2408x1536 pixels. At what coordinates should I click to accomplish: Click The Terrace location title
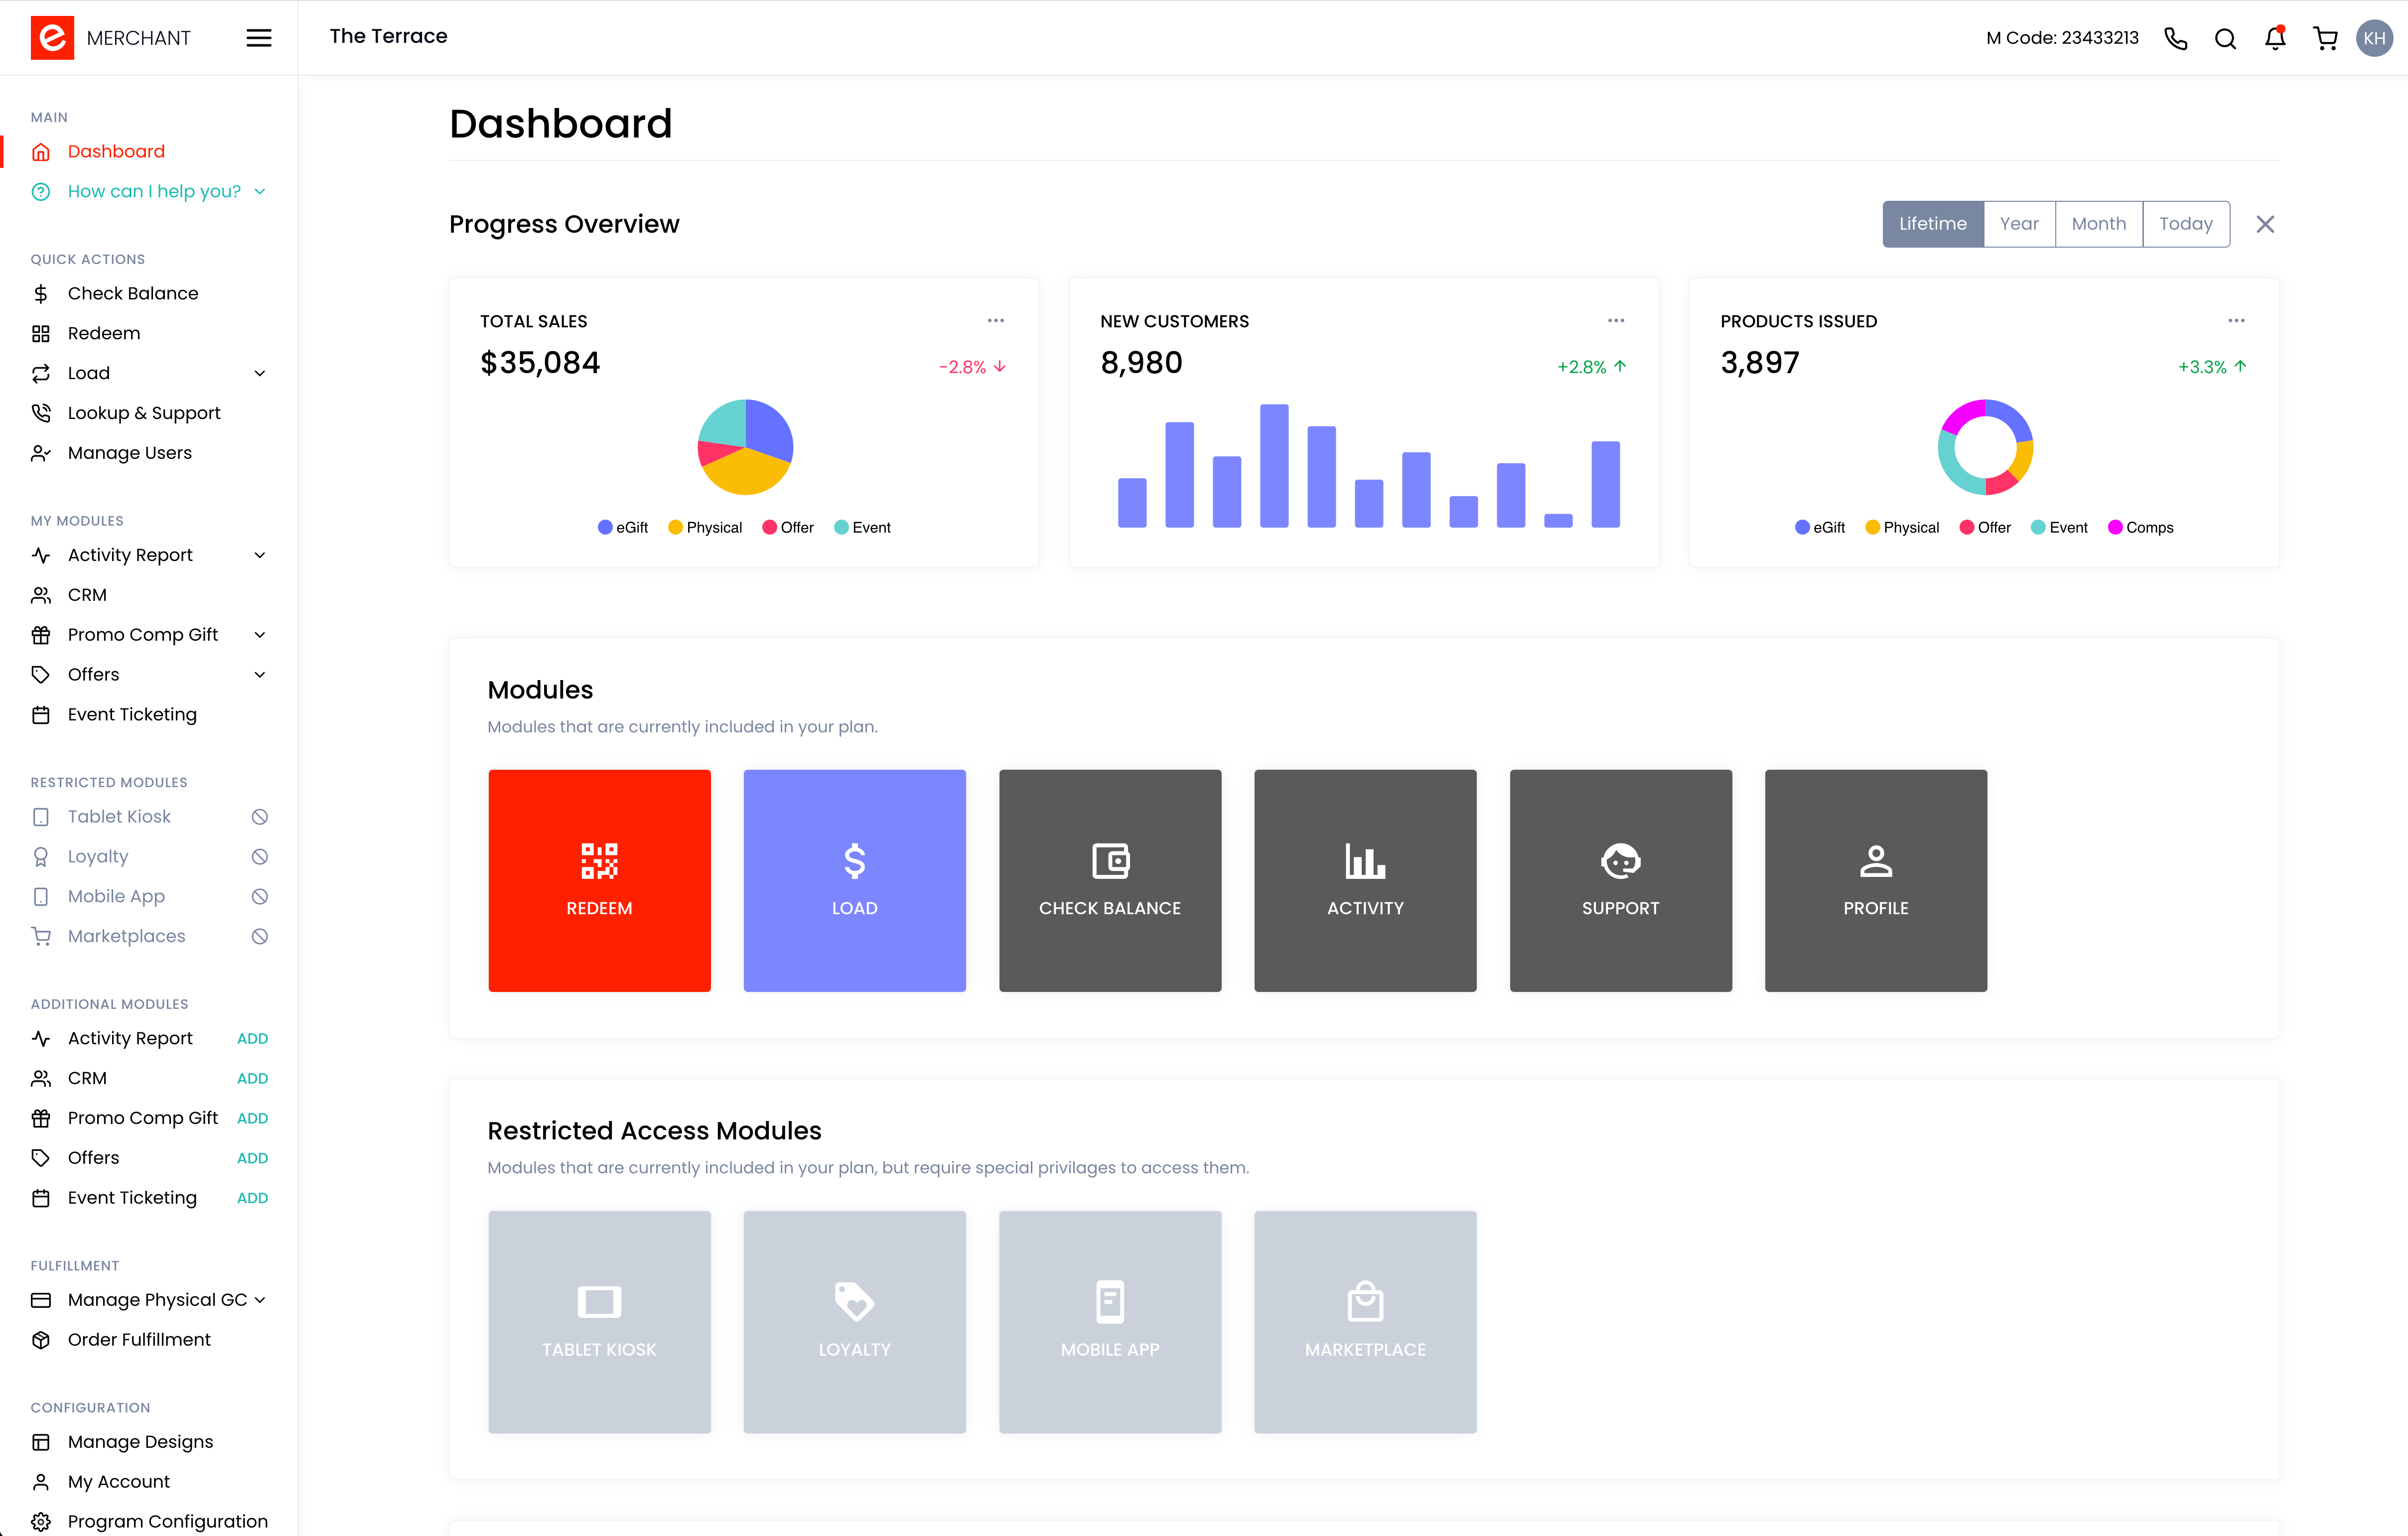[x=388, y=36]
